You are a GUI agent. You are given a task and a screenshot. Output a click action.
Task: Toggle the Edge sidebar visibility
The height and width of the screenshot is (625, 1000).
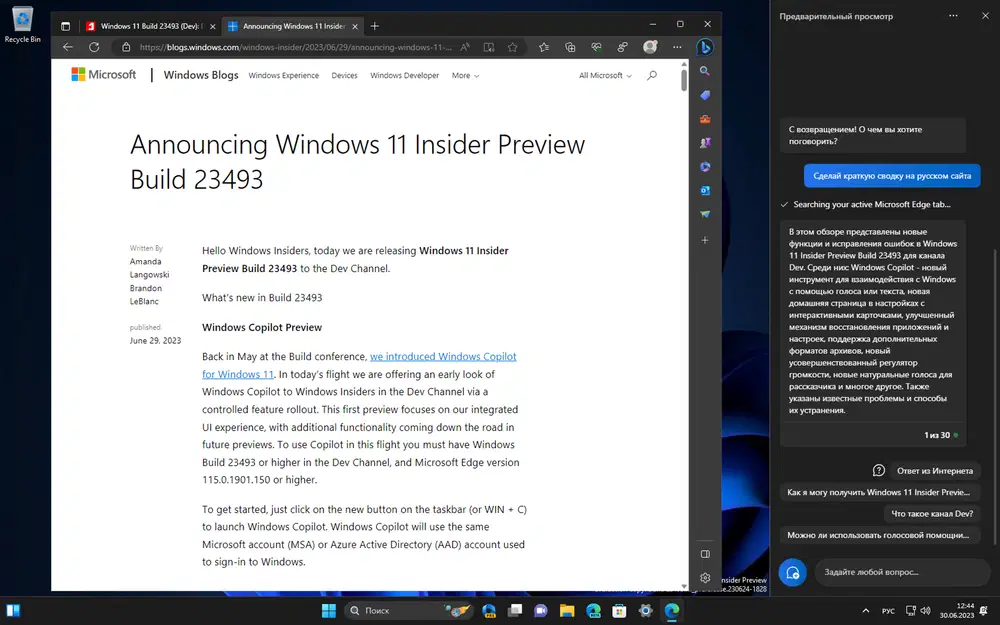(705, 554)
